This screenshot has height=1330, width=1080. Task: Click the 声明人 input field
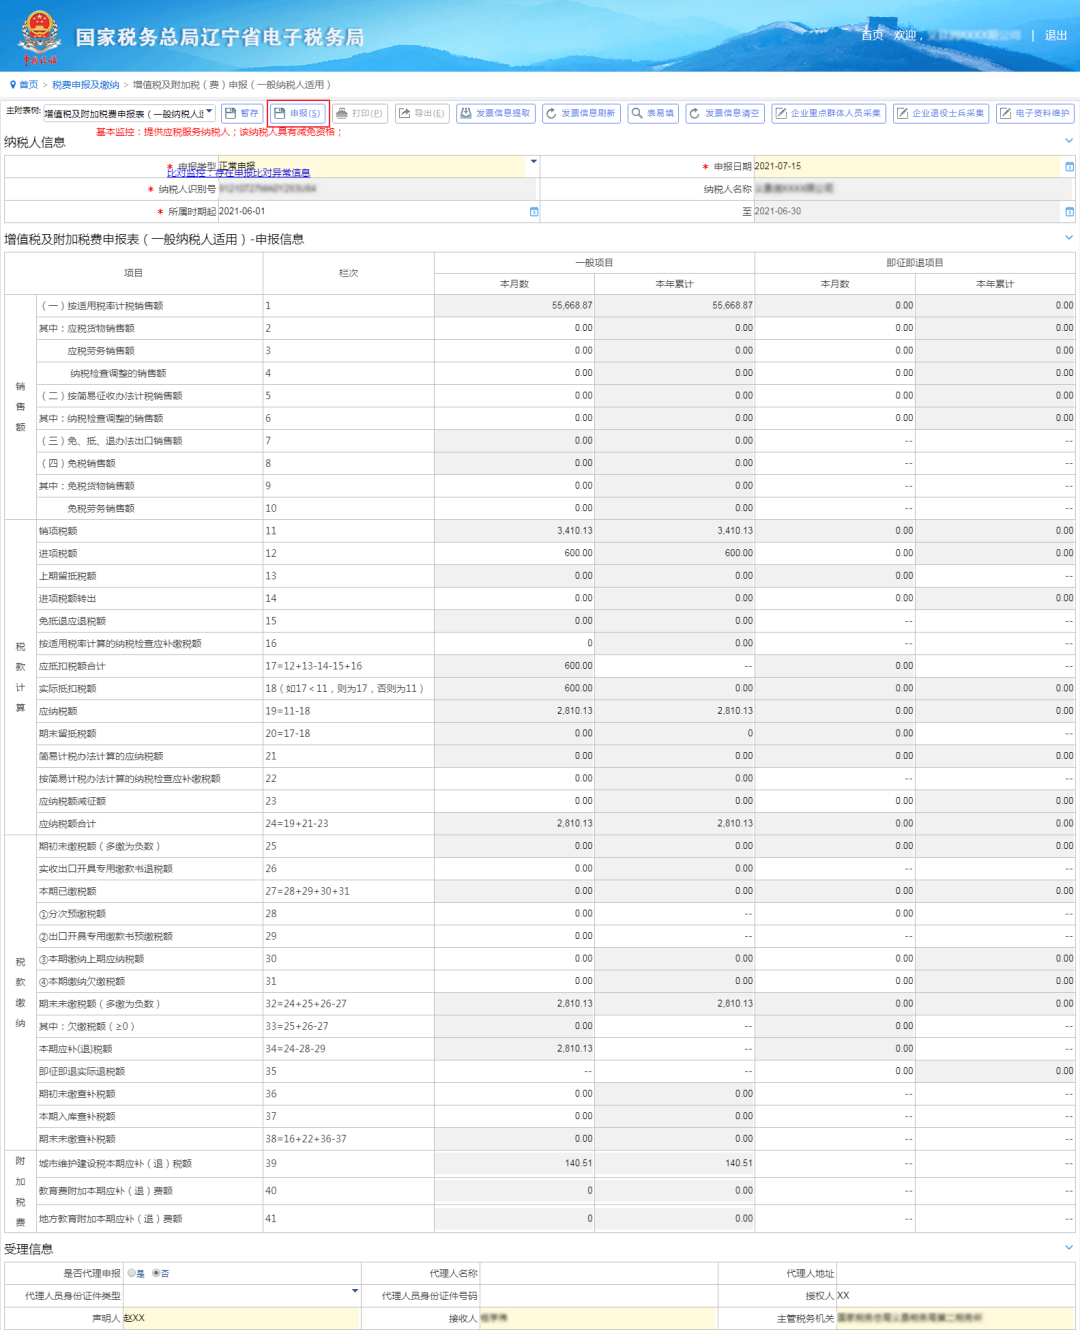pyautogui.click(x=240, y=1319)
